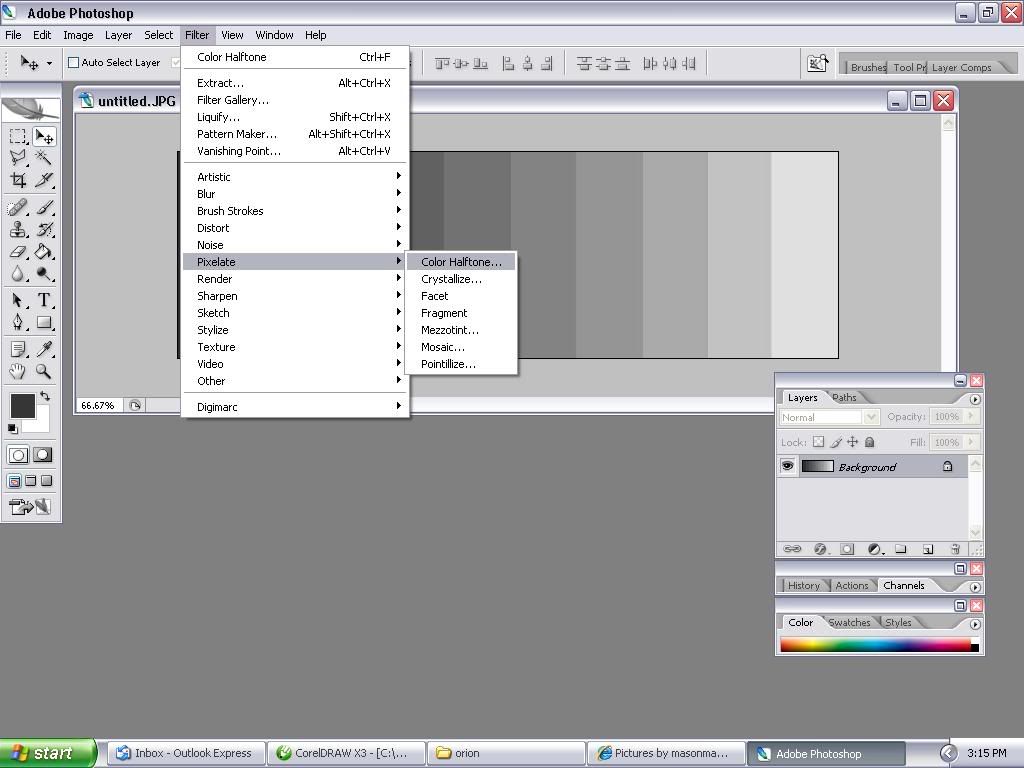Toggle lock image pixels
Image resolution: width=1024 pixels, height=768 pixels.
pos(836,442)
